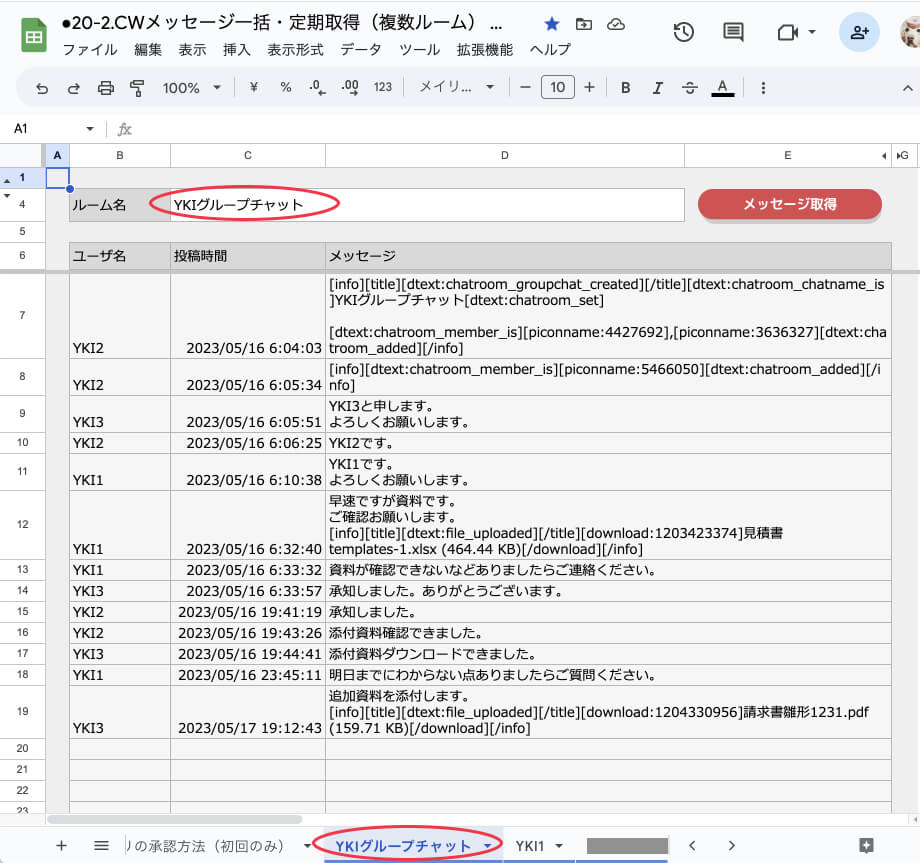This screenshot has height=863, width=920.
Task: Redo the last action
Action: pos(73,88)
